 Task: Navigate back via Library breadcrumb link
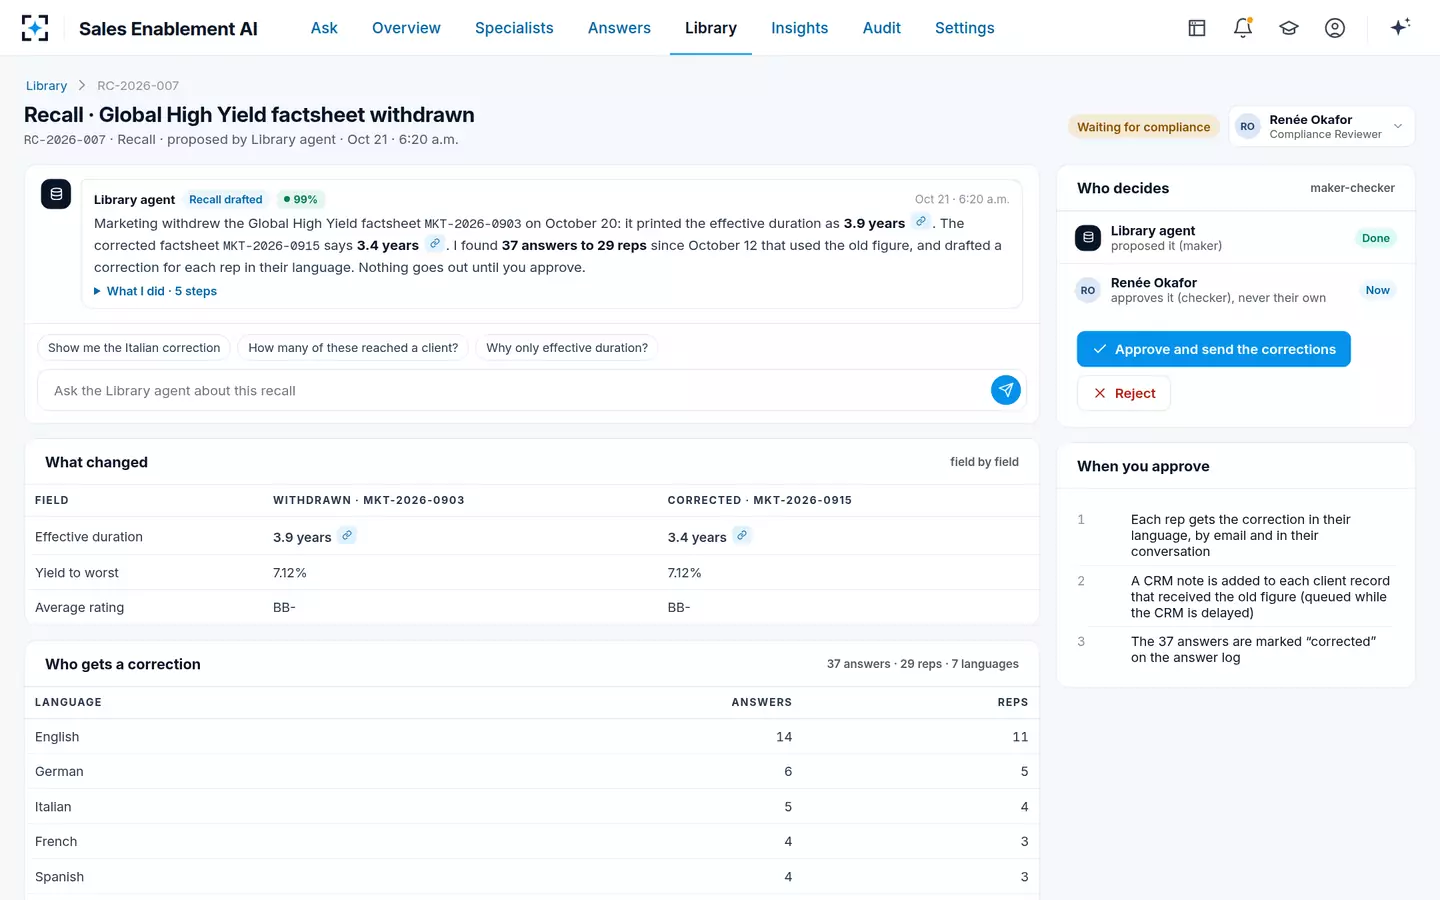pyautogui.click(x=46, y=86)
